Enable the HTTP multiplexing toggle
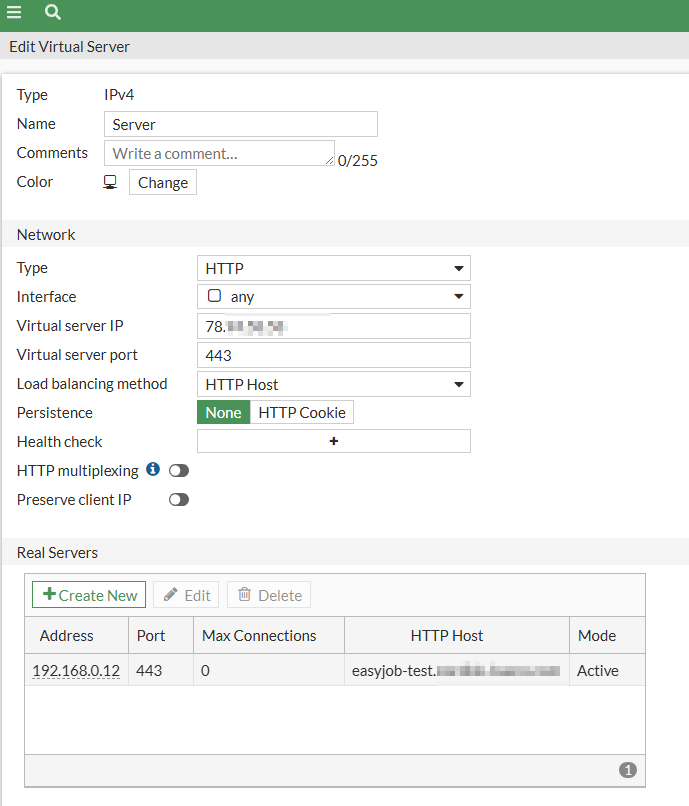This screenshot has height=806, width=689. (x=179, y=471)
